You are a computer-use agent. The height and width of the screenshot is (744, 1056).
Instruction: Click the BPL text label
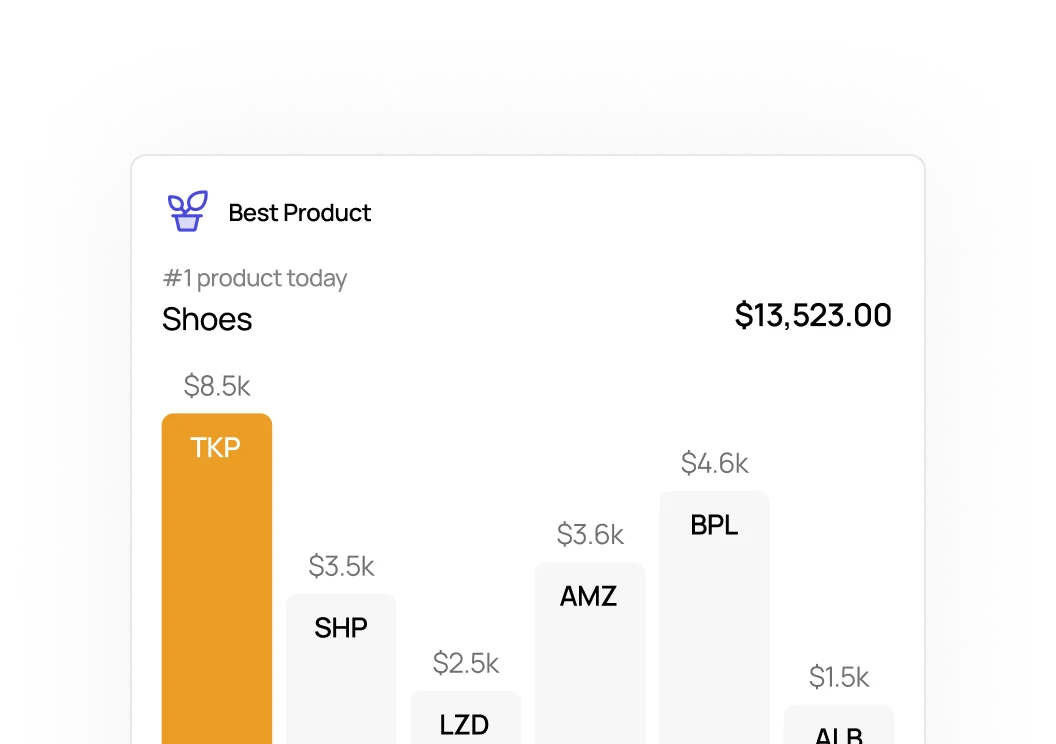714,525
